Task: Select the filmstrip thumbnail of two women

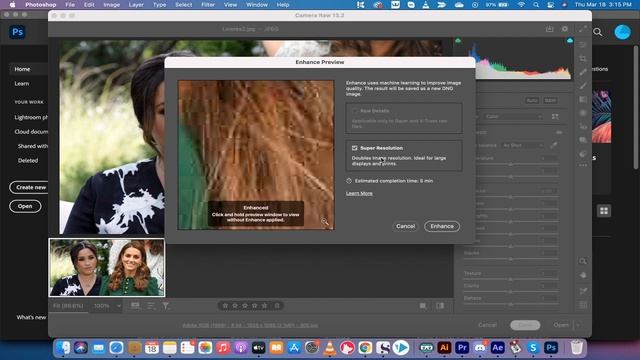Action: (x=107, y=267)
